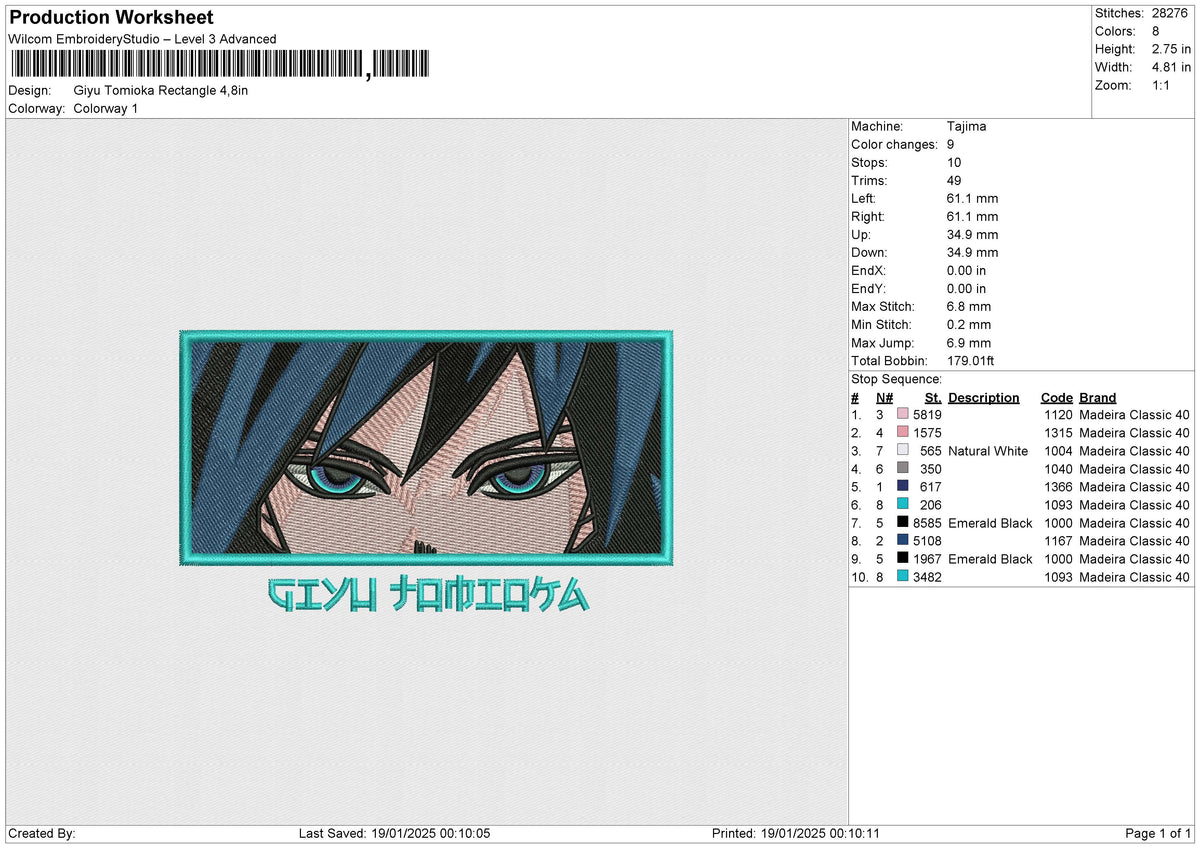The image size is (1200, 848).
Task: Click the Colors value 8
Action: [x=1157, y=31]
